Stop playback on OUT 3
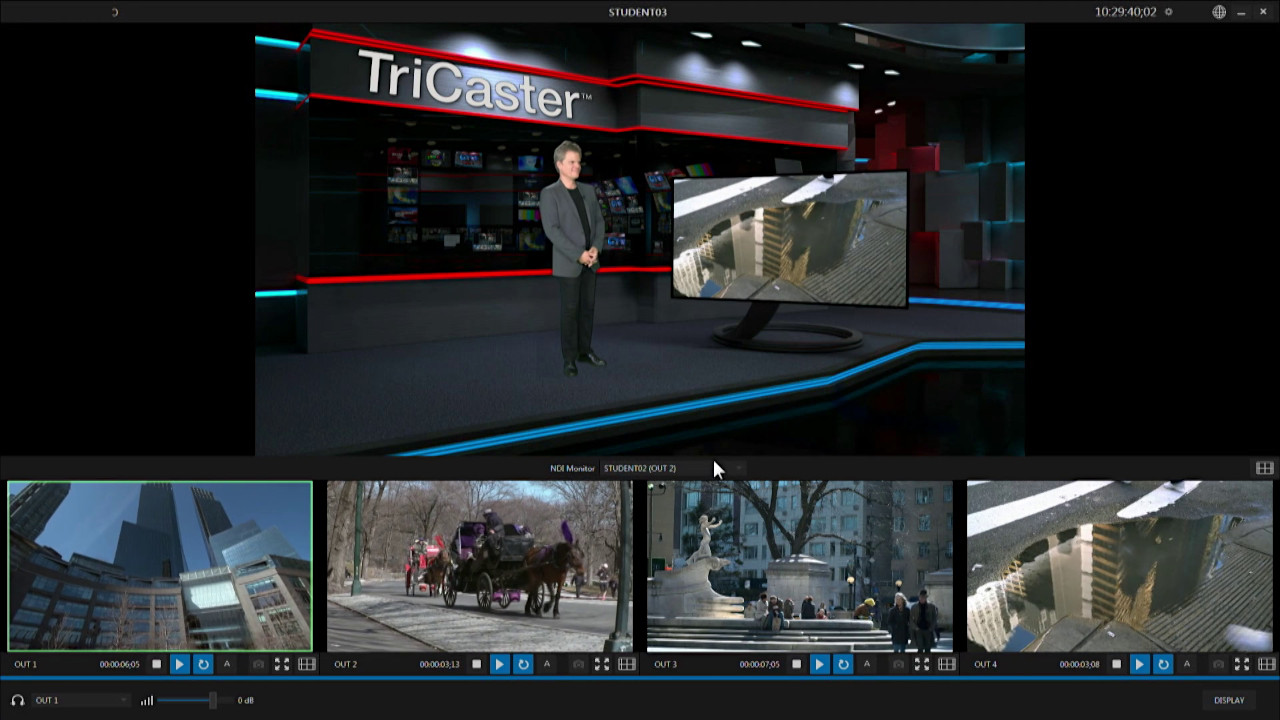Image resolution: width=1280 pixels, height=720 pixels. pyautogui.click(x=796, y=664)
